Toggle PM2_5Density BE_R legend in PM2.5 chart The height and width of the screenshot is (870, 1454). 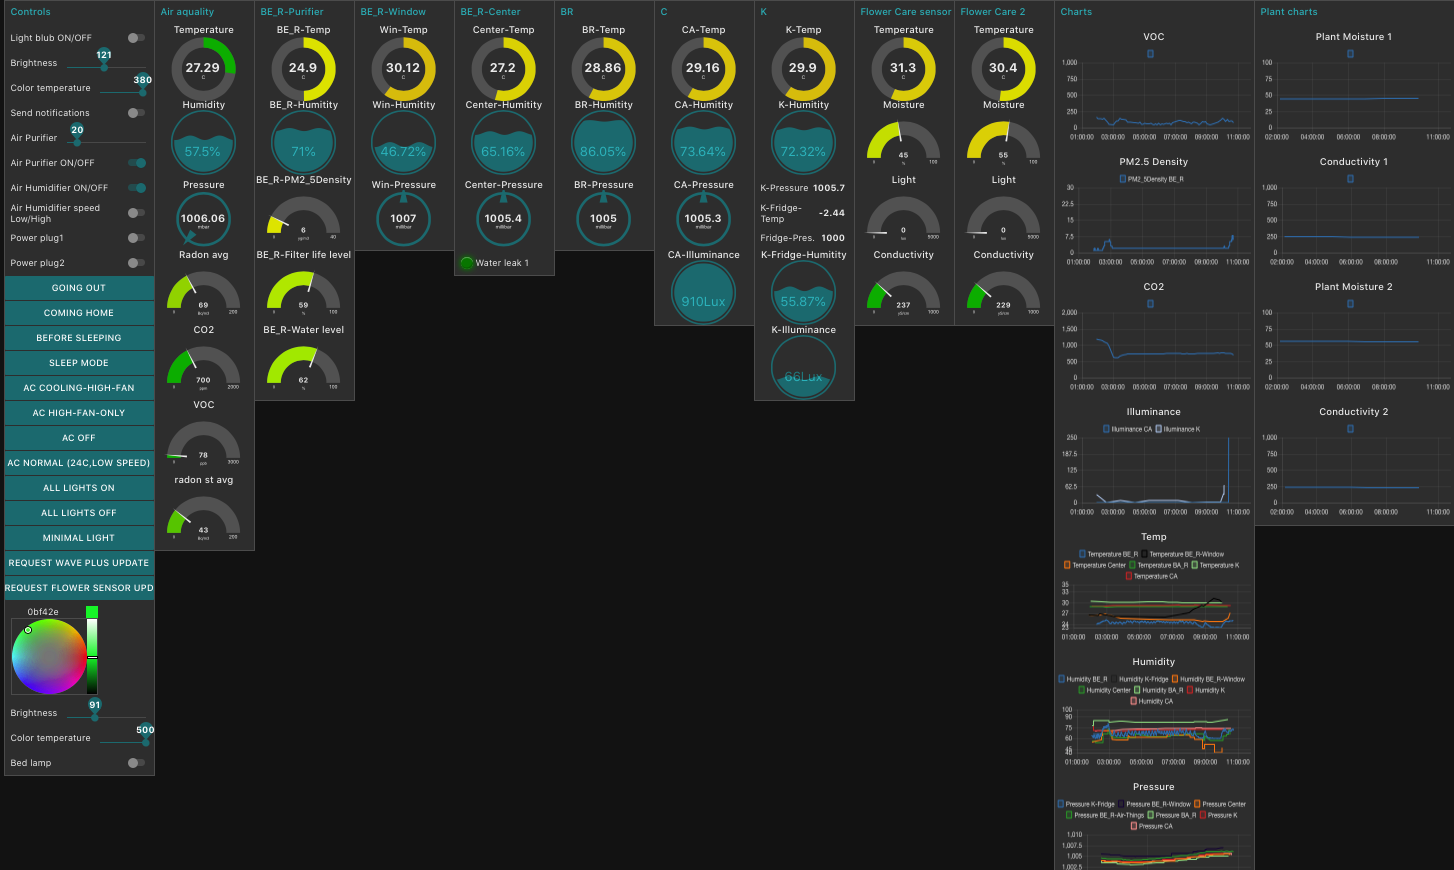click(x=1152, y=179)
